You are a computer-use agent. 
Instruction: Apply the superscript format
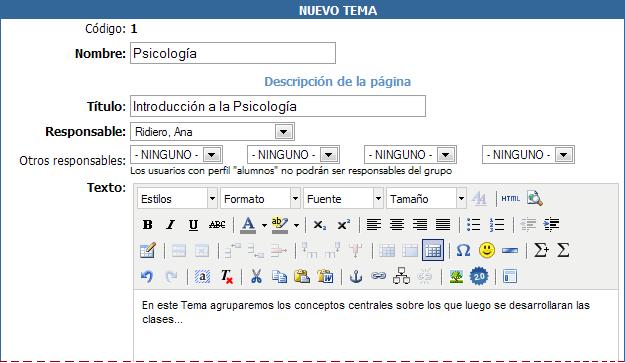tap(344, 225)
